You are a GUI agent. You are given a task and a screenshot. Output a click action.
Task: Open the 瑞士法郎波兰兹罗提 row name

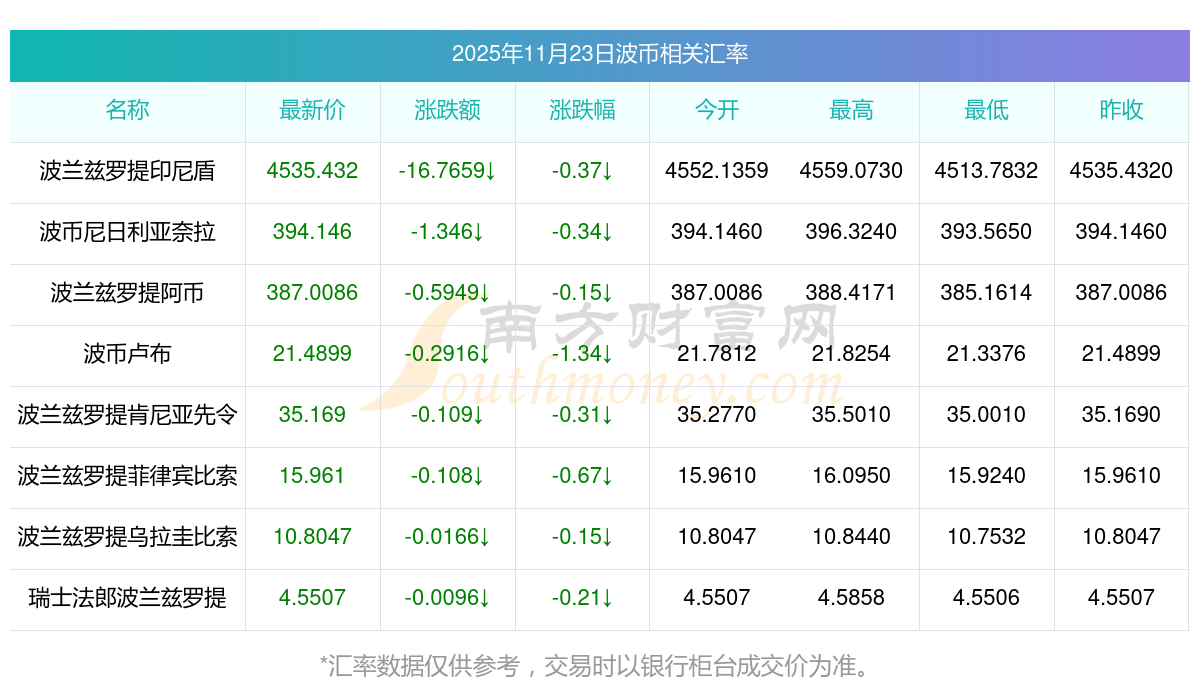point(127,598)
